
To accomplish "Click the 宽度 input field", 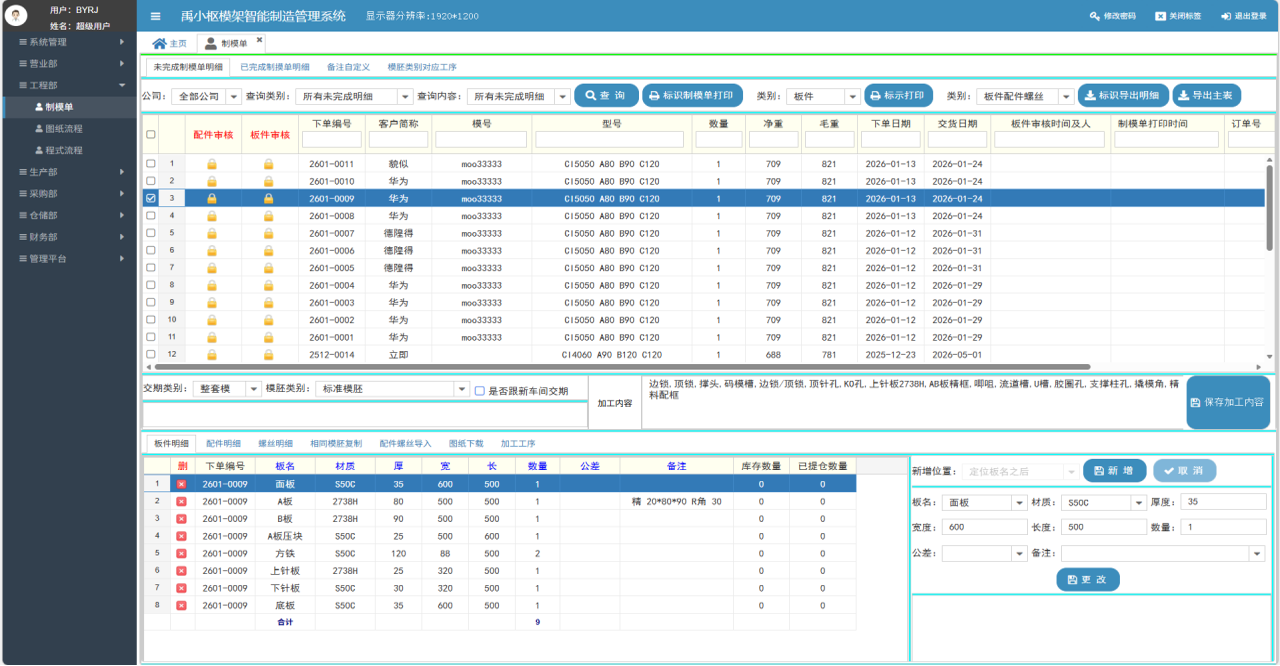I will 984,527.
